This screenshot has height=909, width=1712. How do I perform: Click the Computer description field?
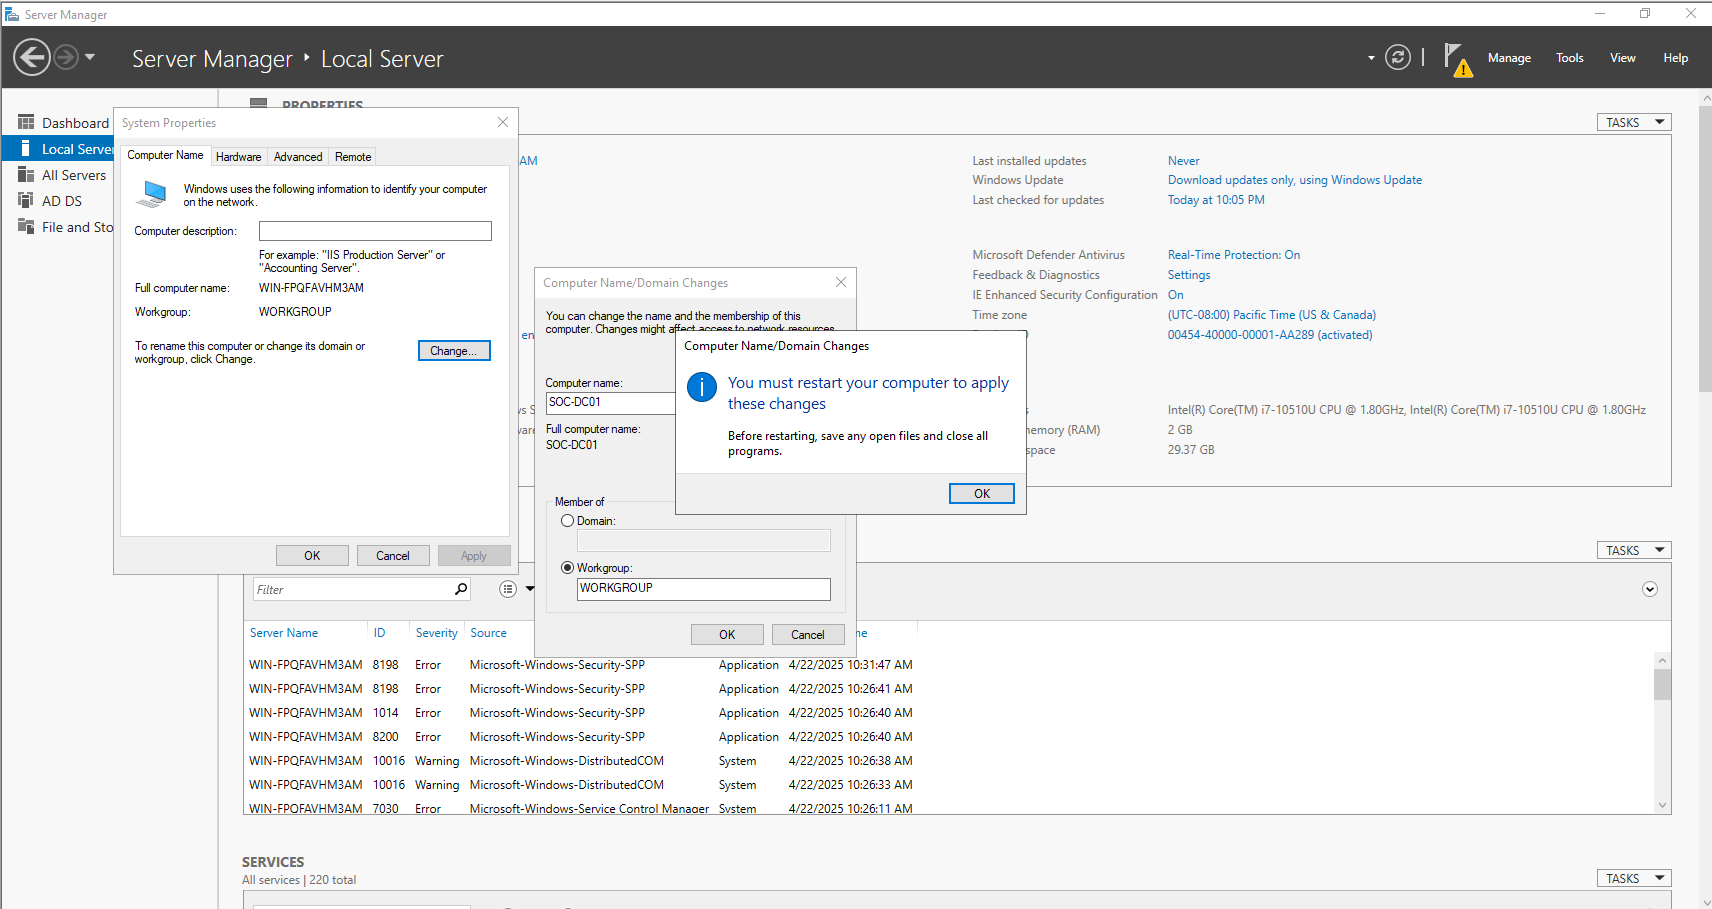tap(375, 231)
